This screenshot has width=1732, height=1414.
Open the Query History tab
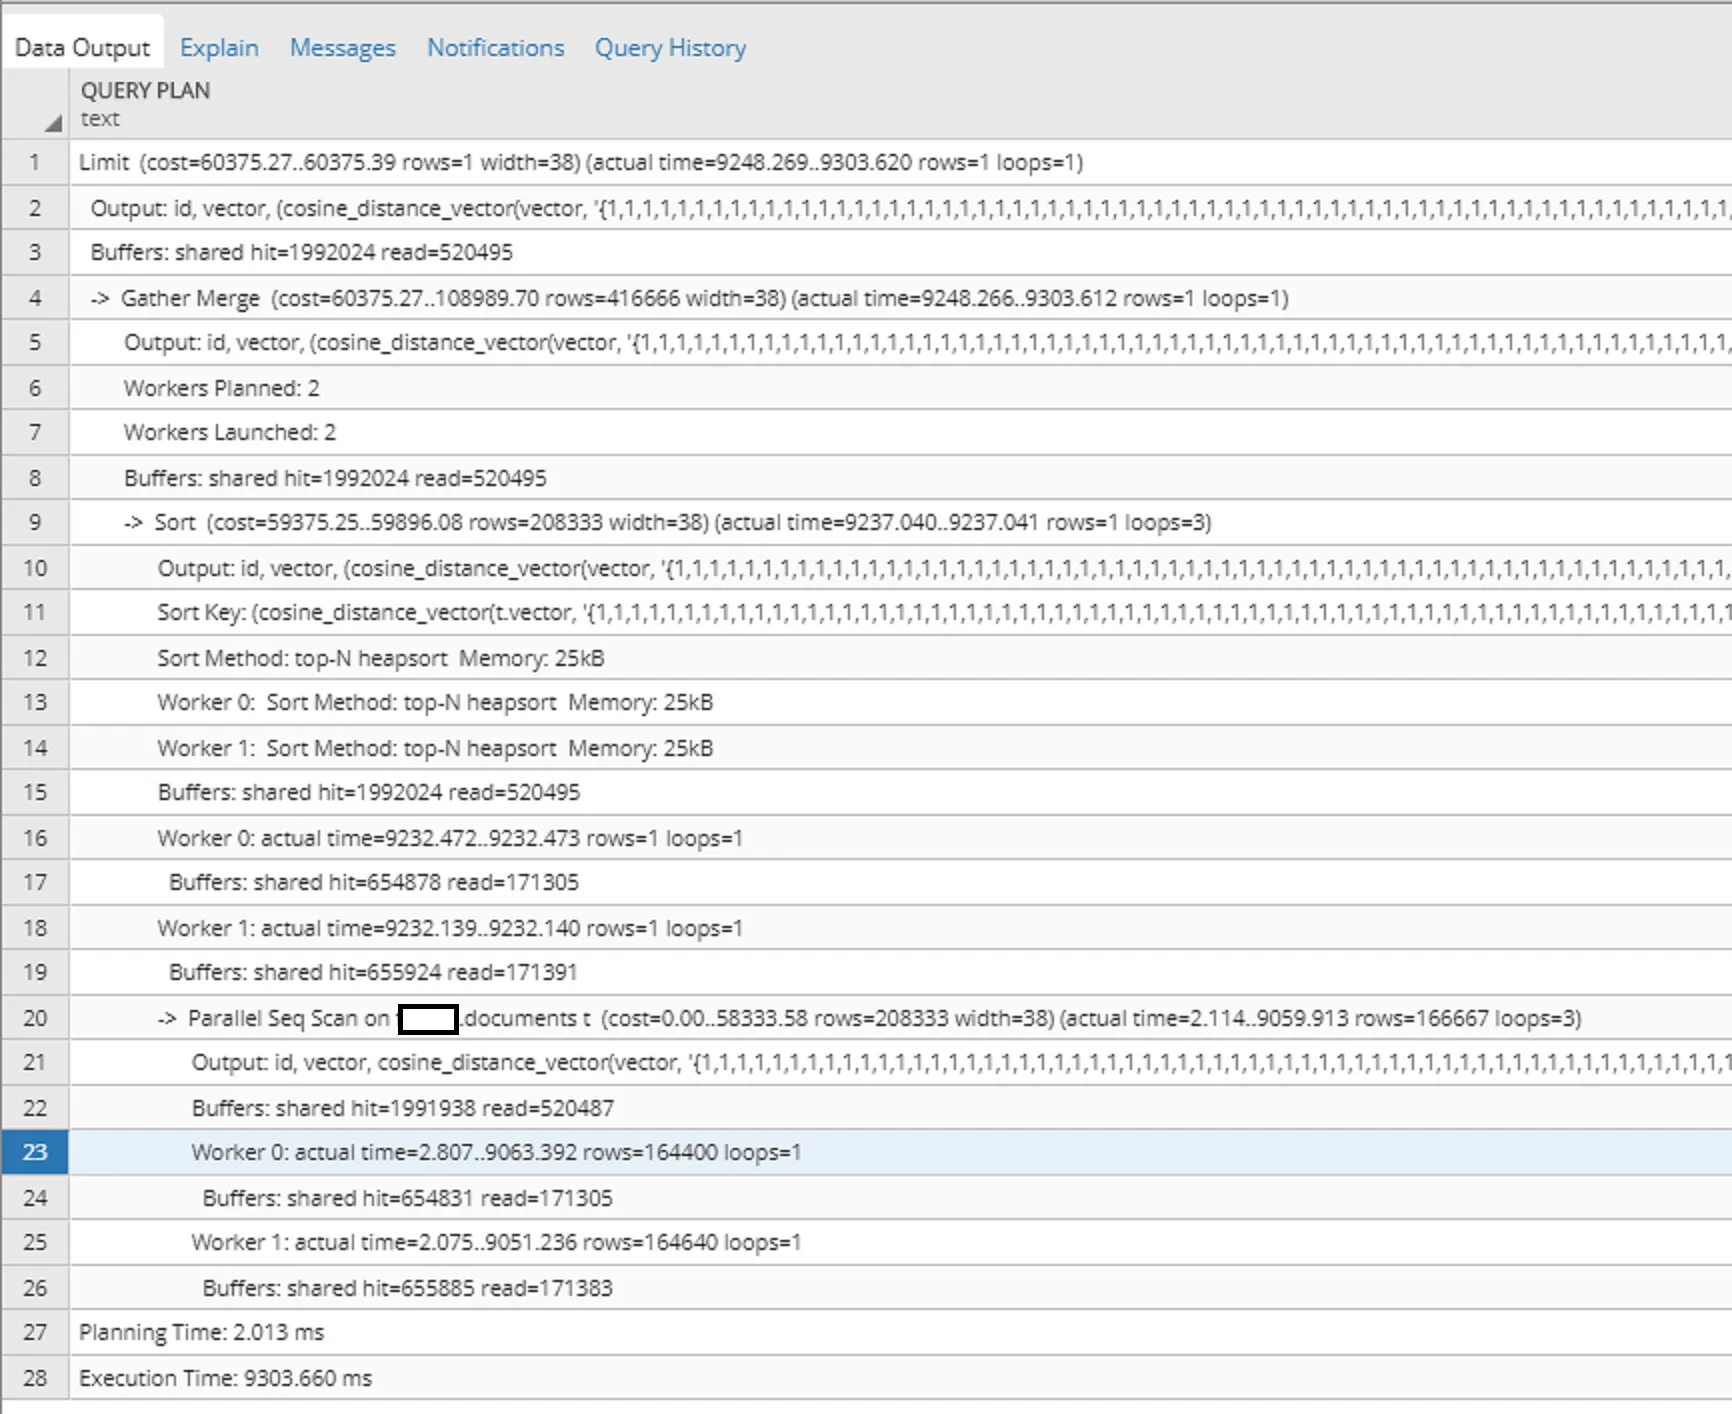671,47
